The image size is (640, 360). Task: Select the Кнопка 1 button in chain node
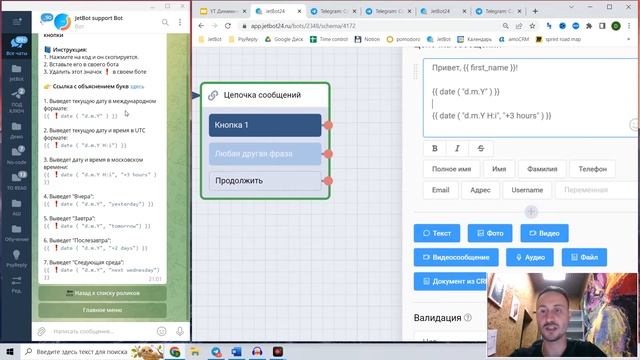point(265,125)
